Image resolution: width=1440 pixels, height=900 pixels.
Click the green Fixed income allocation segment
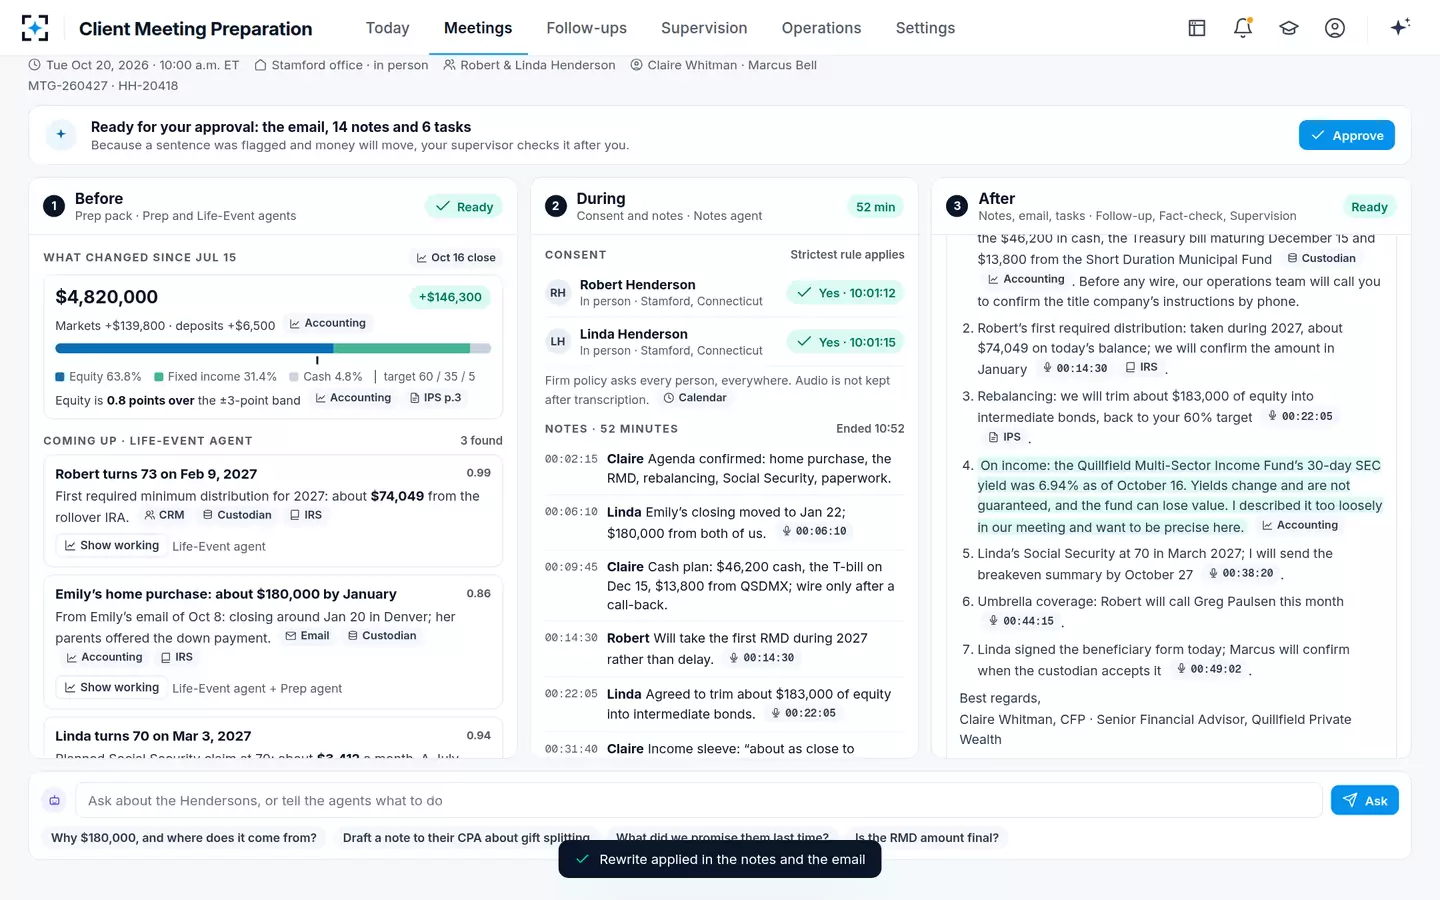pos(402,349)
